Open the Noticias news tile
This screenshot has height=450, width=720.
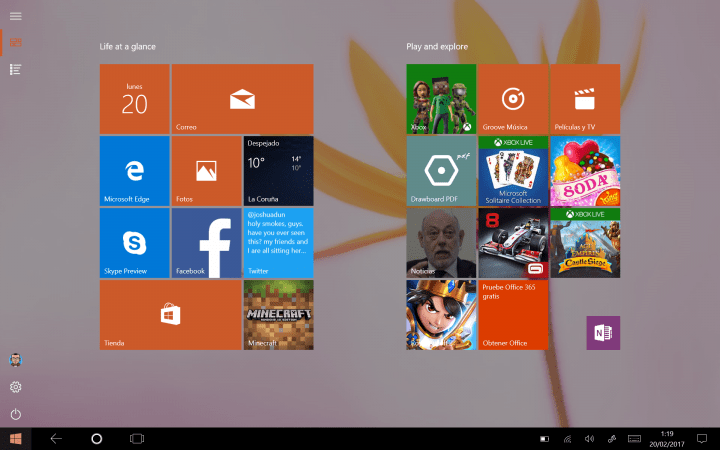(x=441, y=243)
